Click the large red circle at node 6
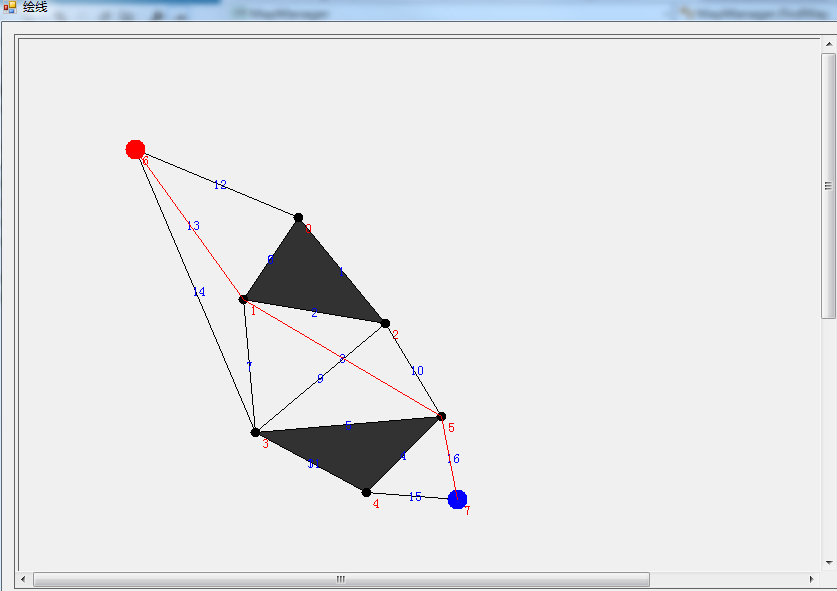The image size is (837, 591). pyautogui.click(x=135, y=149)
